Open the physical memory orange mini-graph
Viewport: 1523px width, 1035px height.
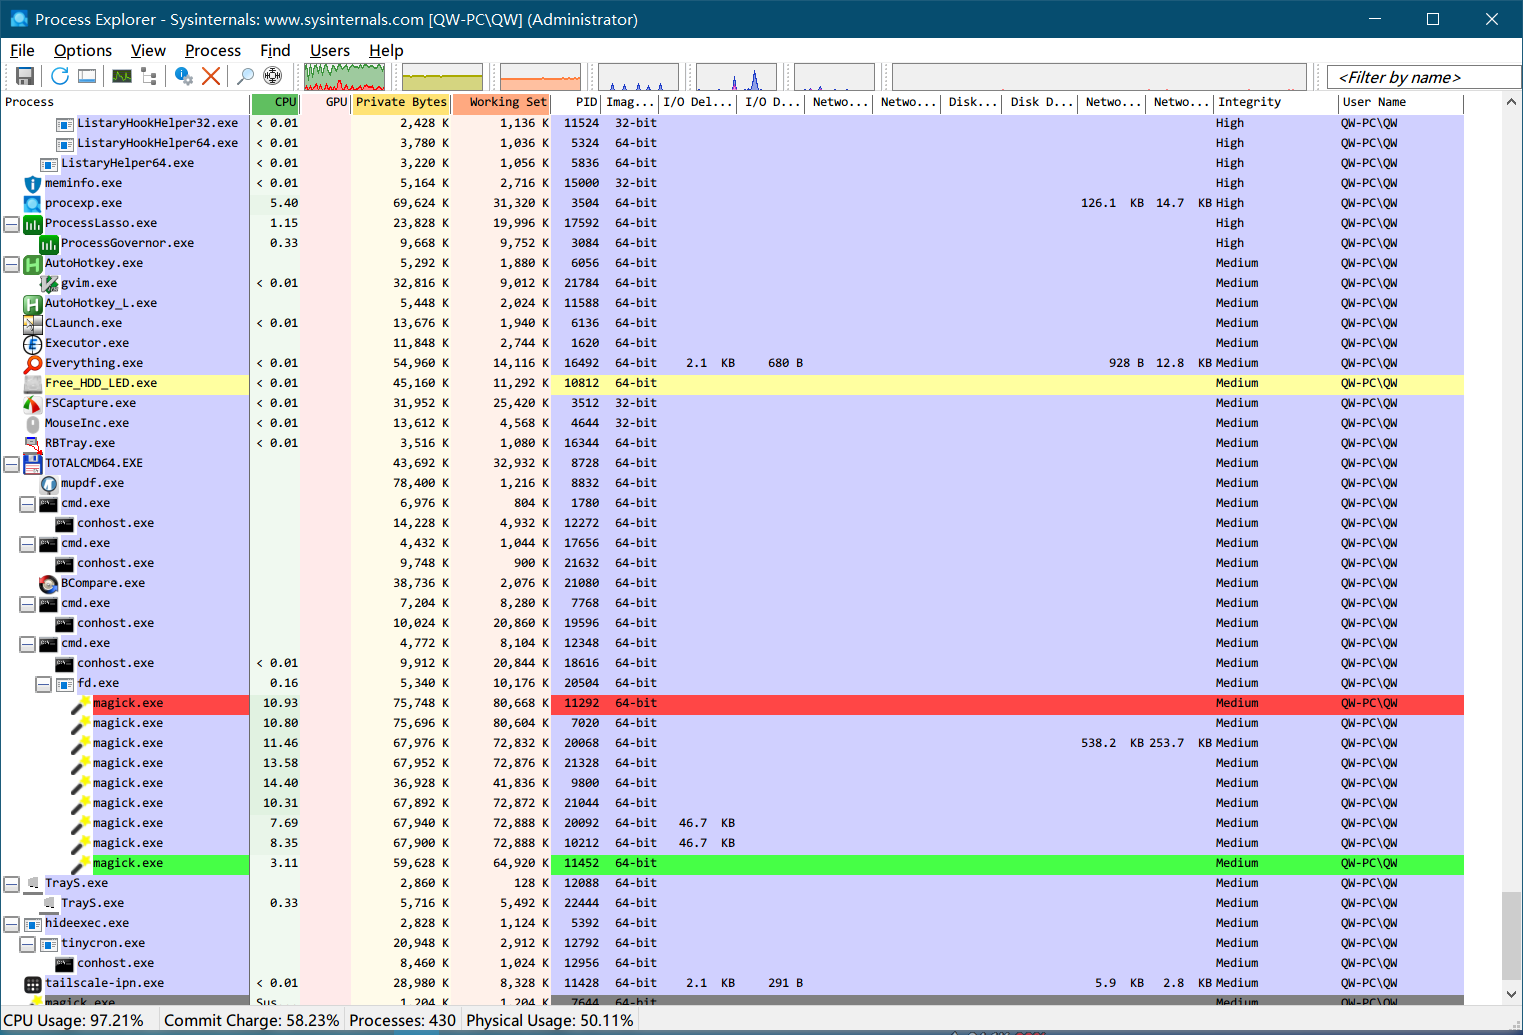pyautogui.click(x=540, y=77)
